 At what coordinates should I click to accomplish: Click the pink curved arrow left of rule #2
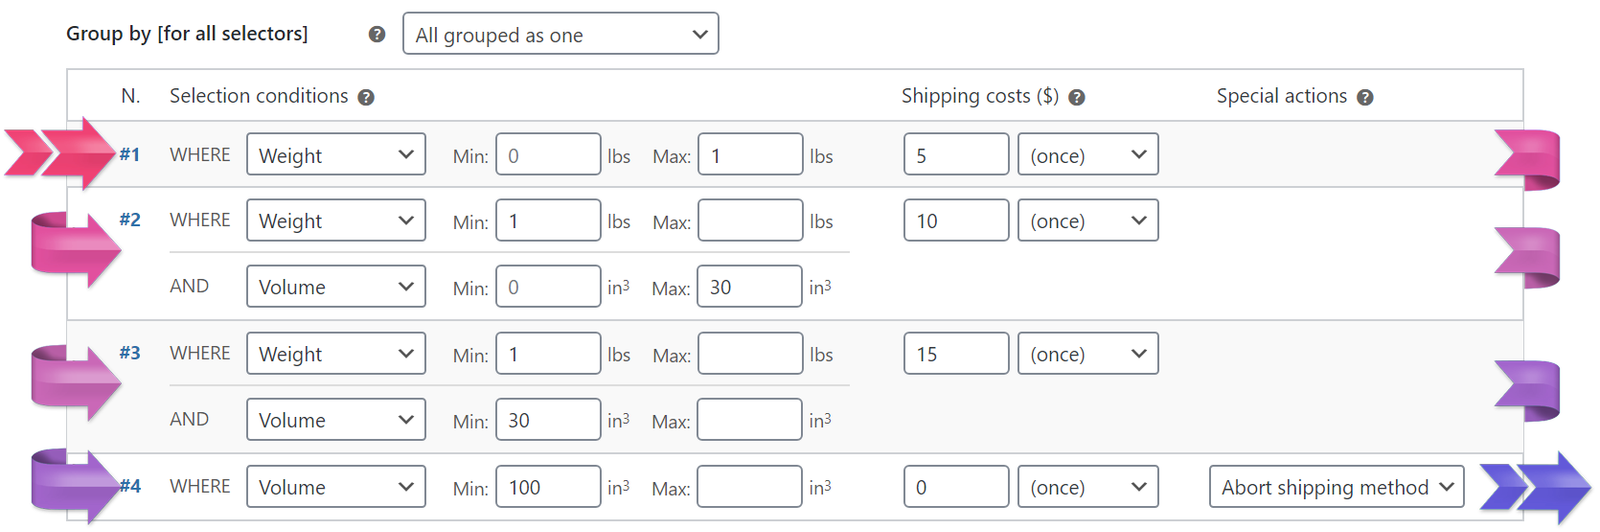pyautogui.click(x=76, y=248)
